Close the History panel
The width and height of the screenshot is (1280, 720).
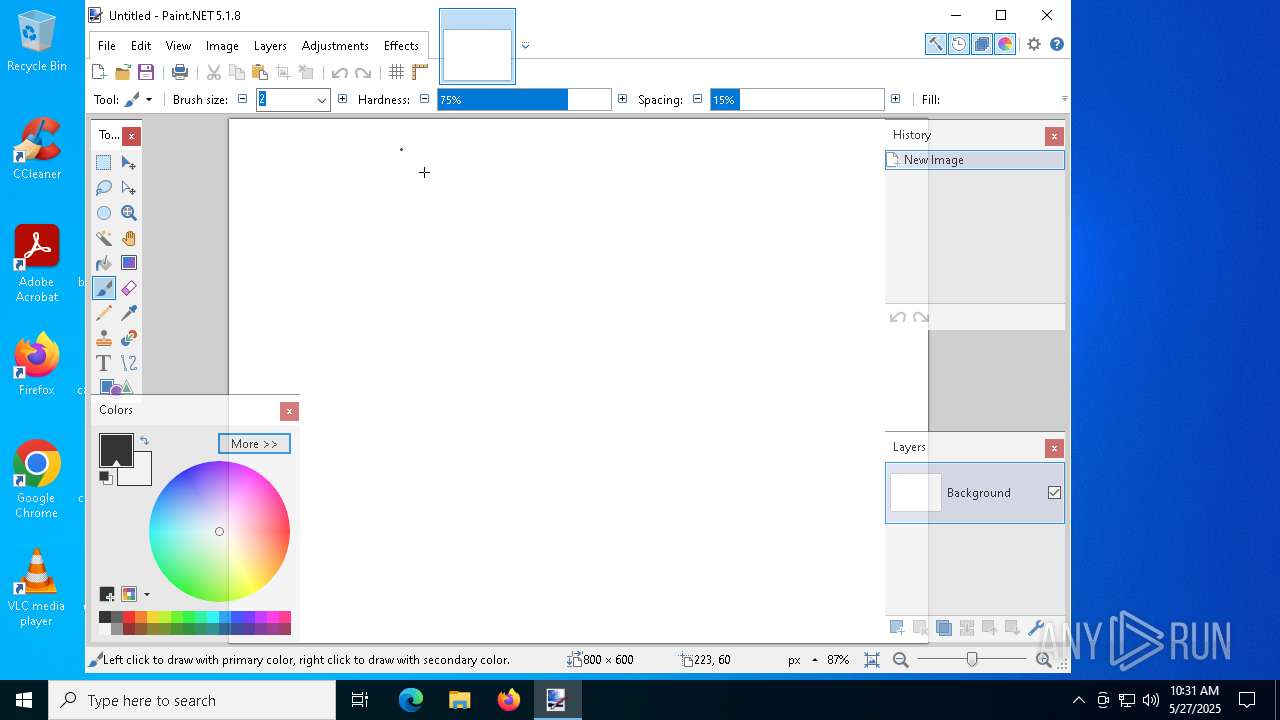[x=1054, y=136]
